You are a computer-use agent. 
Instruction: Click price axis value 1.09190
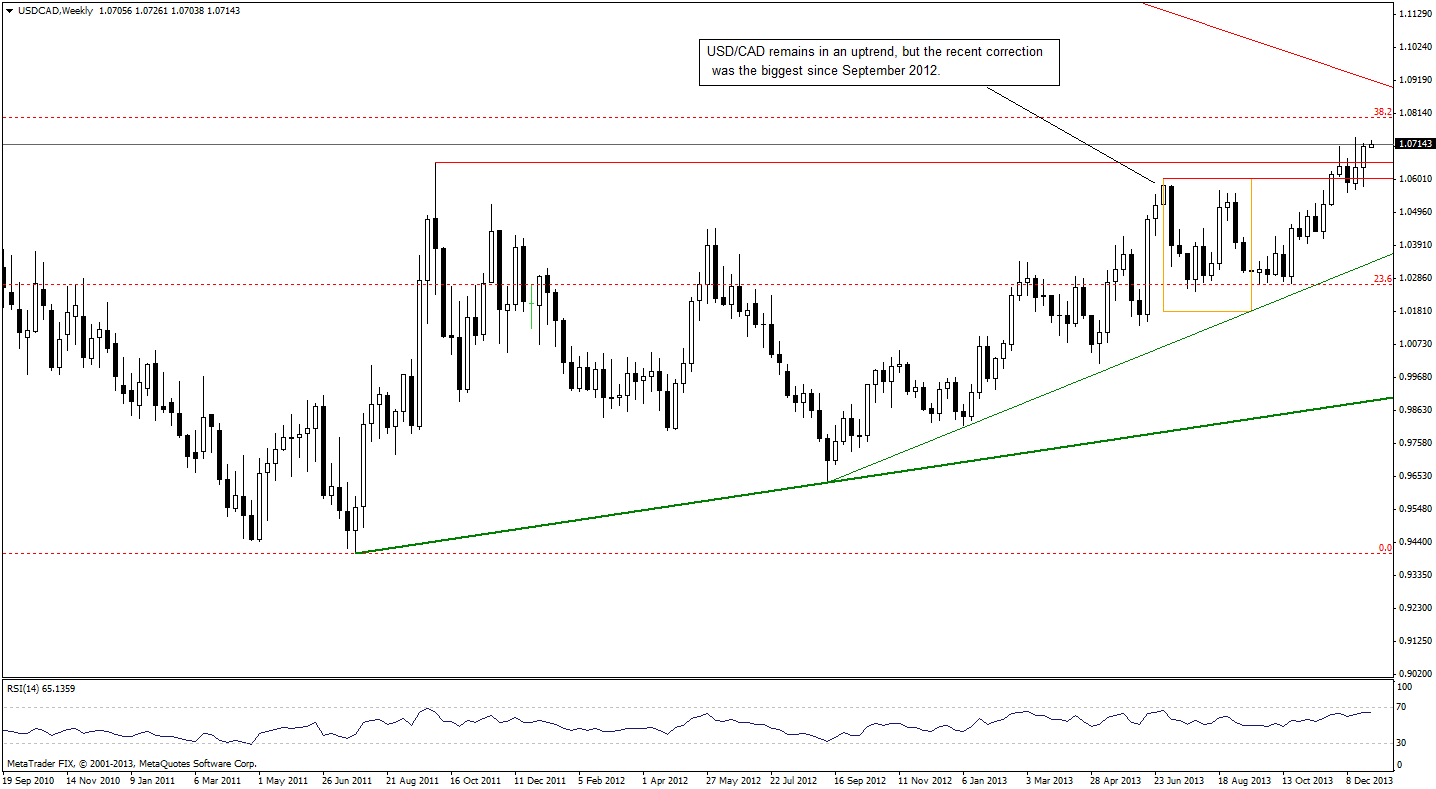1414,80
